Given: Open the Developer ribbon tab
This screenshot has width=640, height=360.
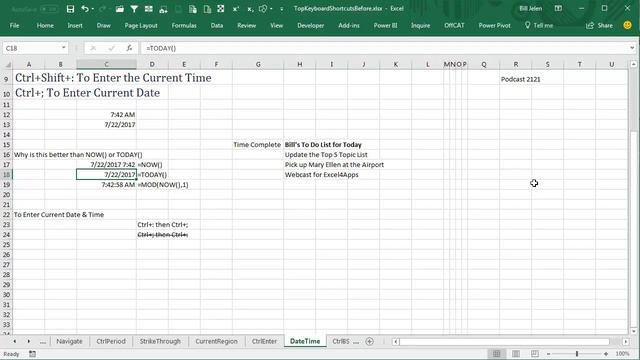Looking at the screenshot, I should [311, 25].
